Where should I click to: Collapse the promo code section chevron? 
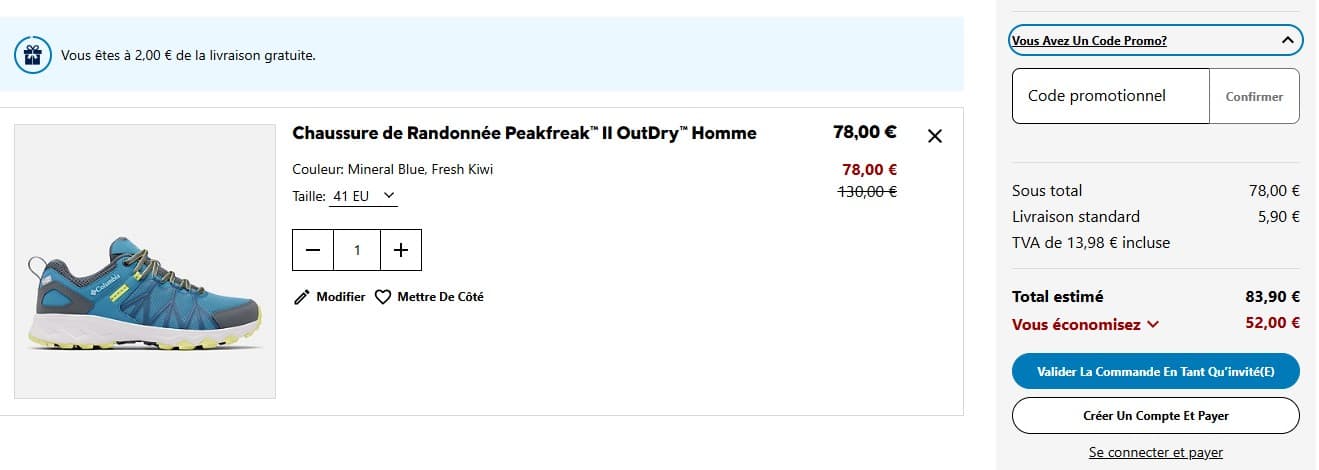pyautogui.click(x=1288, y=41)
